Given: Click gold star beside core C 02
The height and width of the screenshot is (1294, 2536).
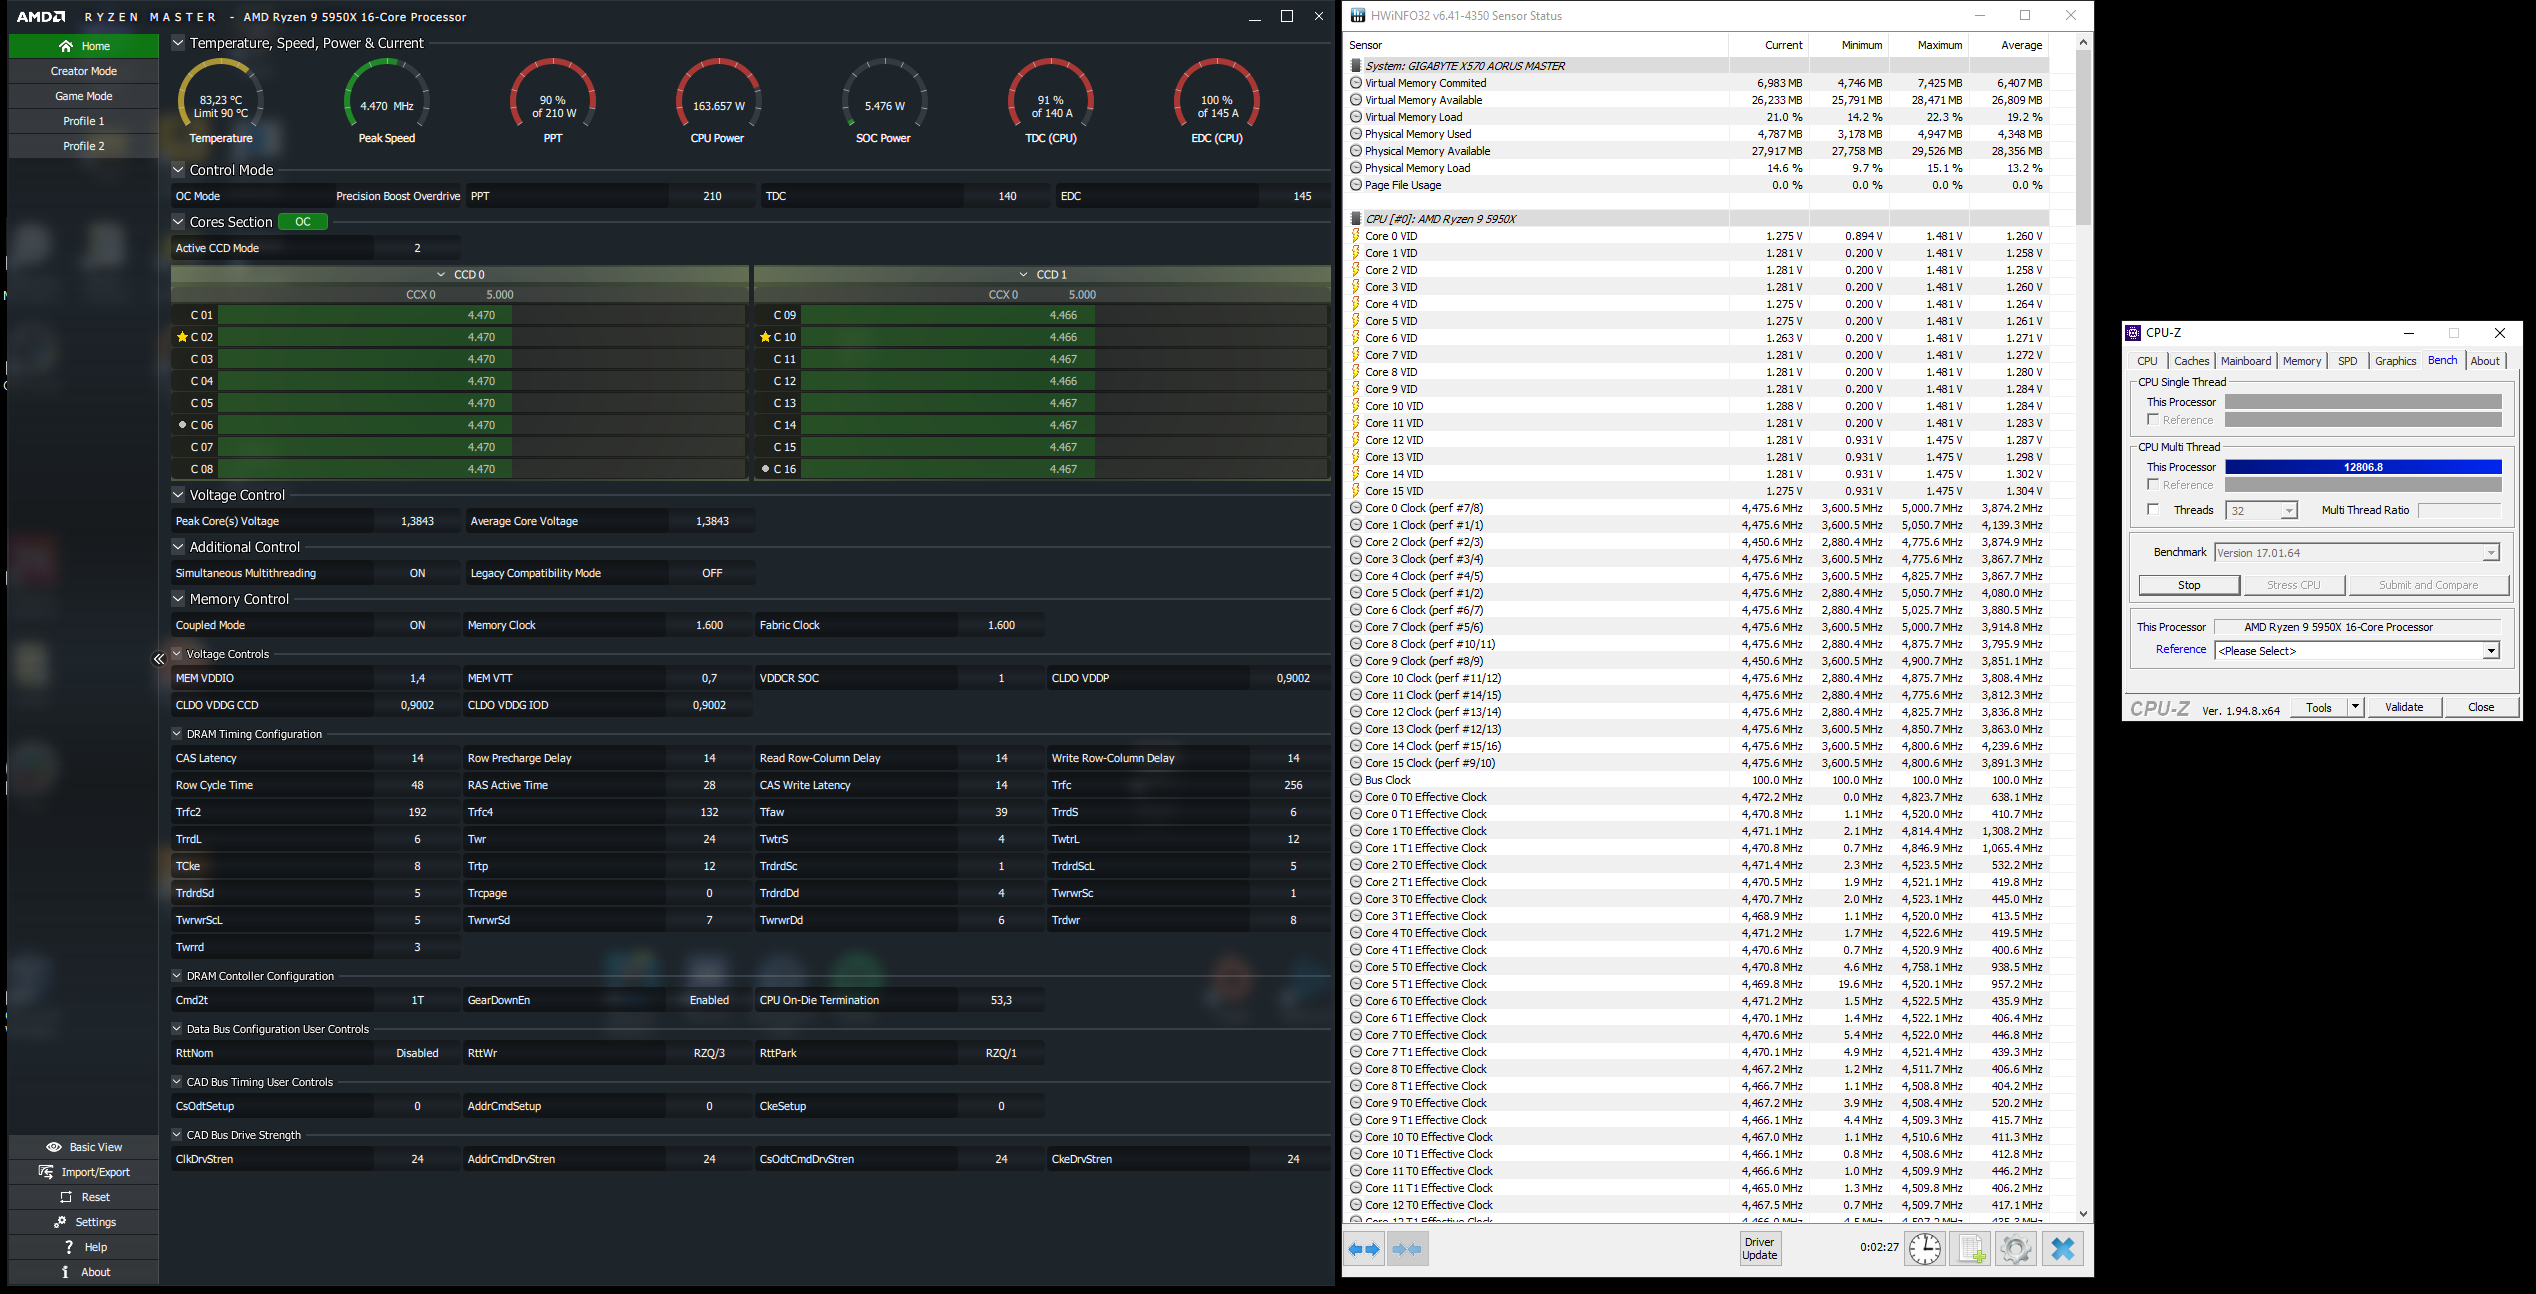Looking at the screenshot, I should (182, 337).
